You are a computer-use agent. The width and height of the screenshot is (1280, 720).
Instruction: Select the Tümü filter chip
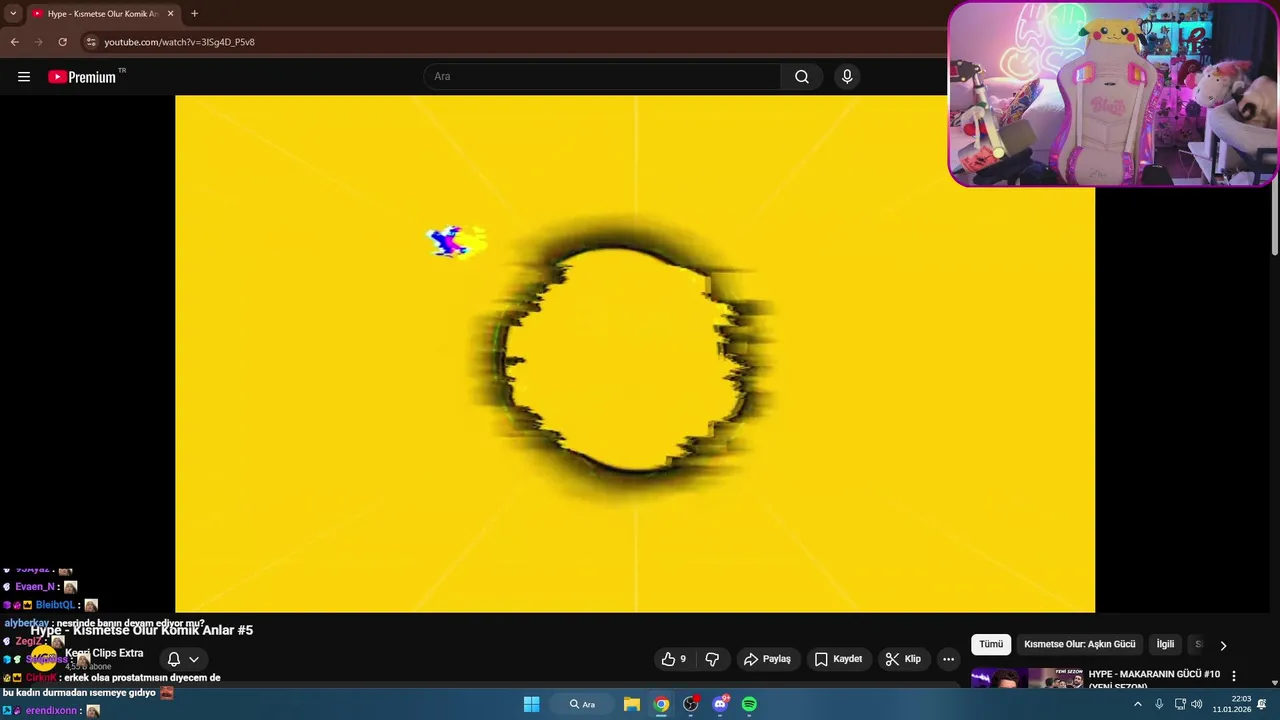point(991,644)
